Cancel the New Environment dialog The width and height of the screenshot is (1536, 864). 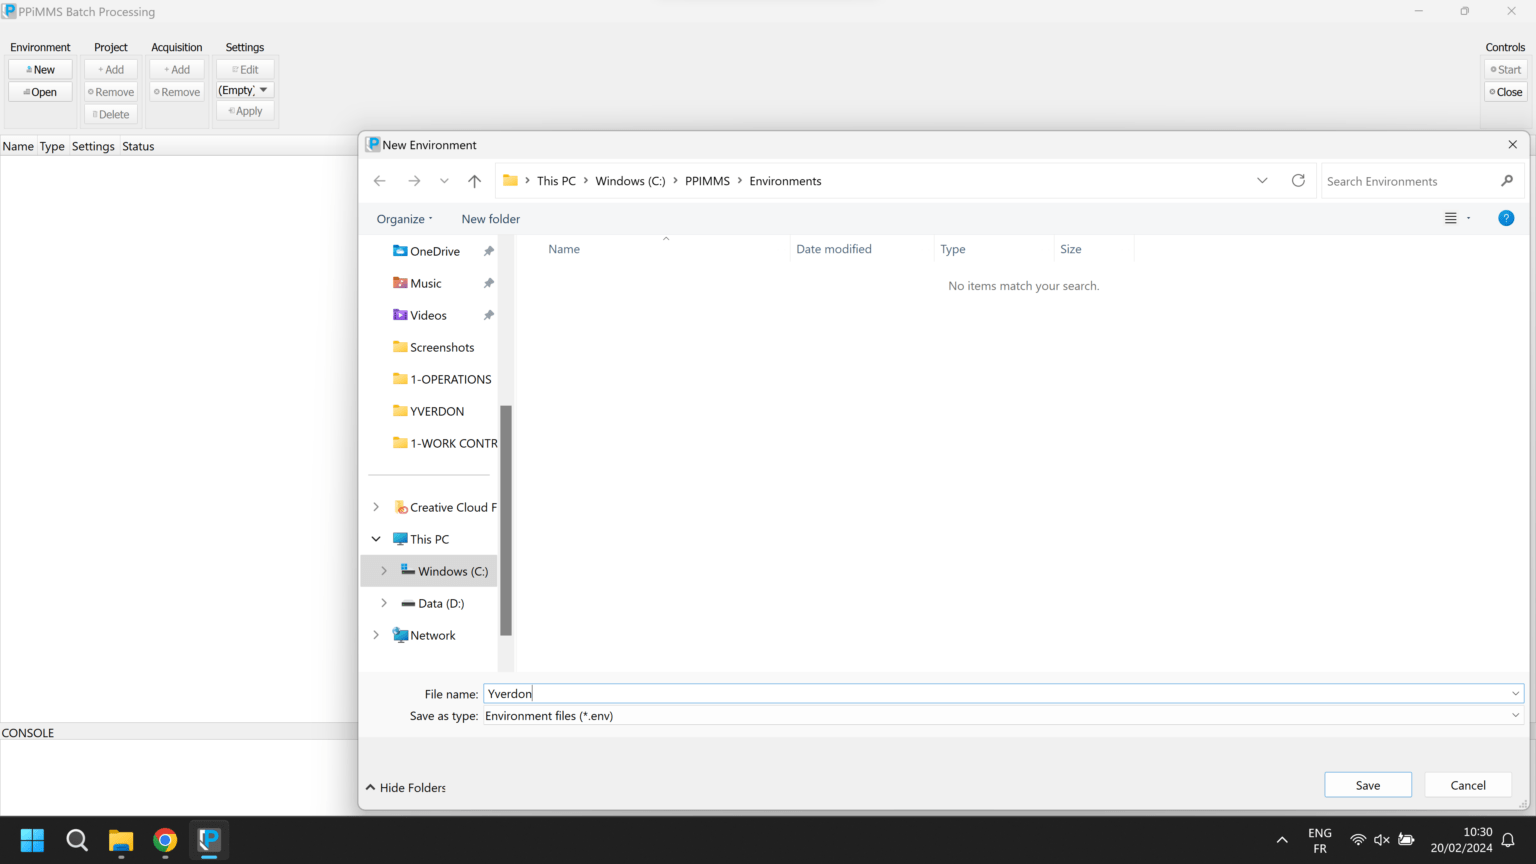pyautogui.click(x=1467, y=785)
